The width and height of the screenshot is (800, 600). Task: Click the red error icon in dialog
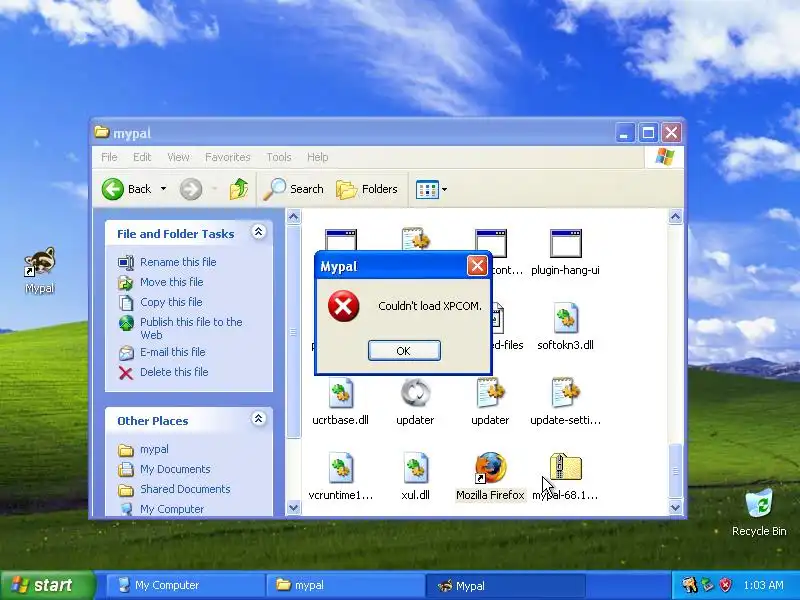pos(343,306)
